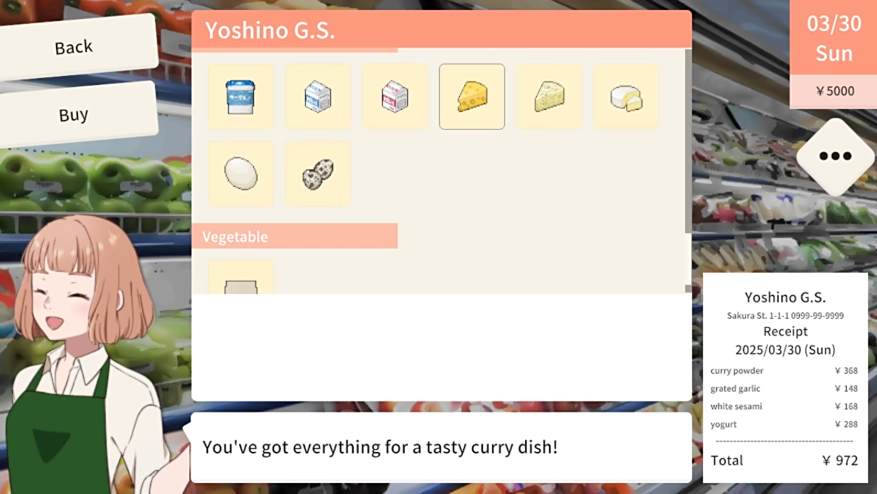
Task: Select the white egg item
Action: pyautogui.click(x=241, y=174)
